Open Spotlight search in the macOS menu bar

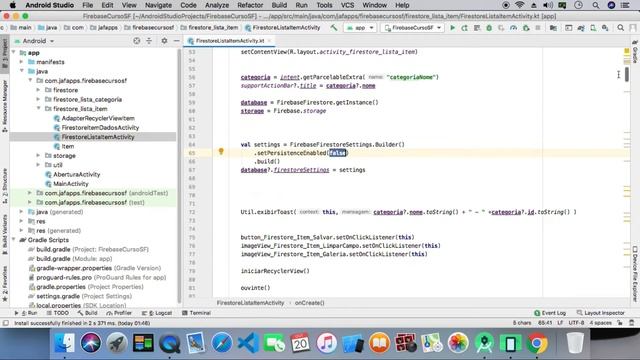(596, 5)
